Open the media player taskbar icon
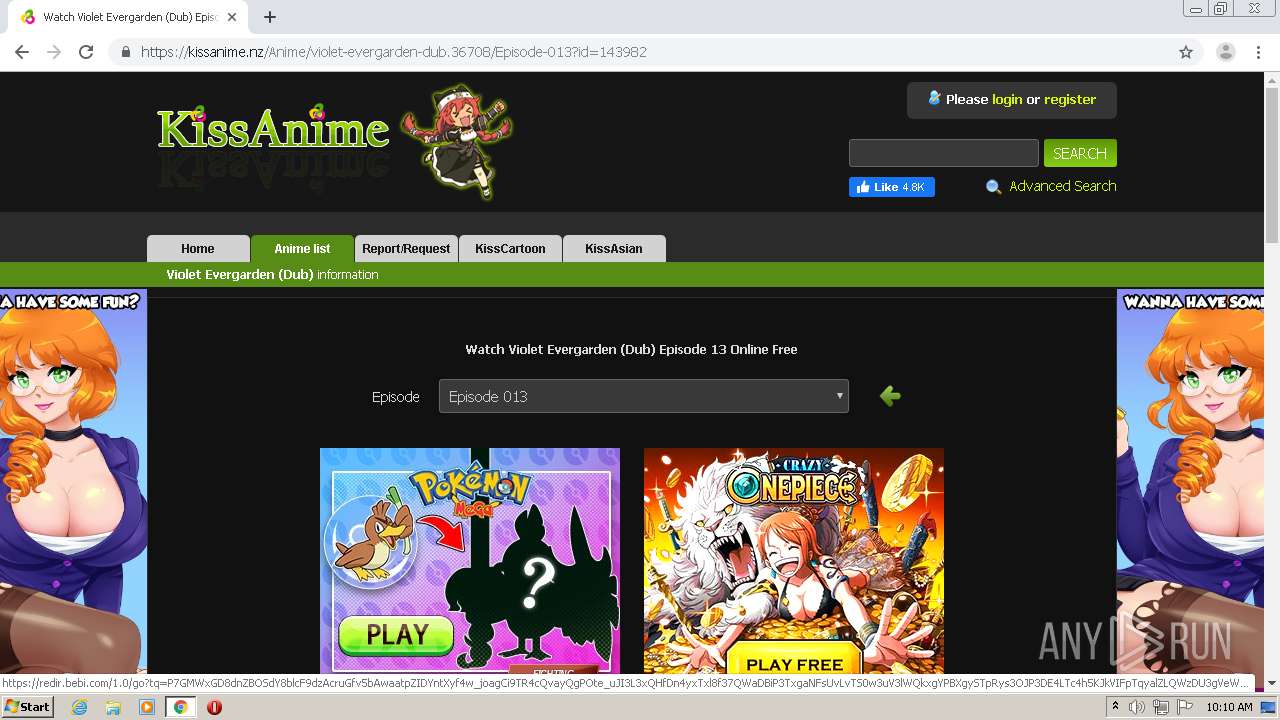This screenshot has width=1280, height=720. point(147,707)
